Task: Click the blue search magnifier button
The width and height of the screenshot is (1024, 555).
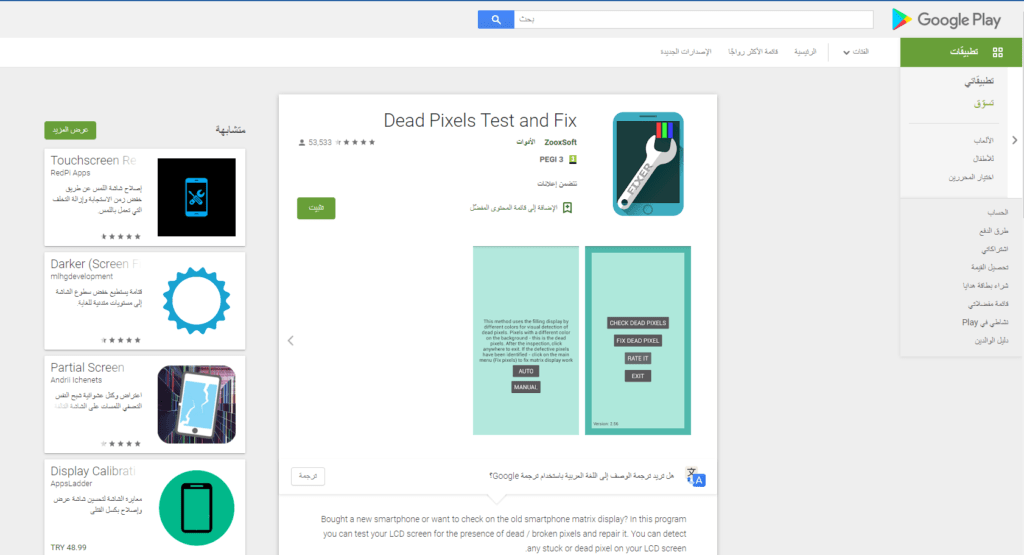Action: click(x=495, y=19)
